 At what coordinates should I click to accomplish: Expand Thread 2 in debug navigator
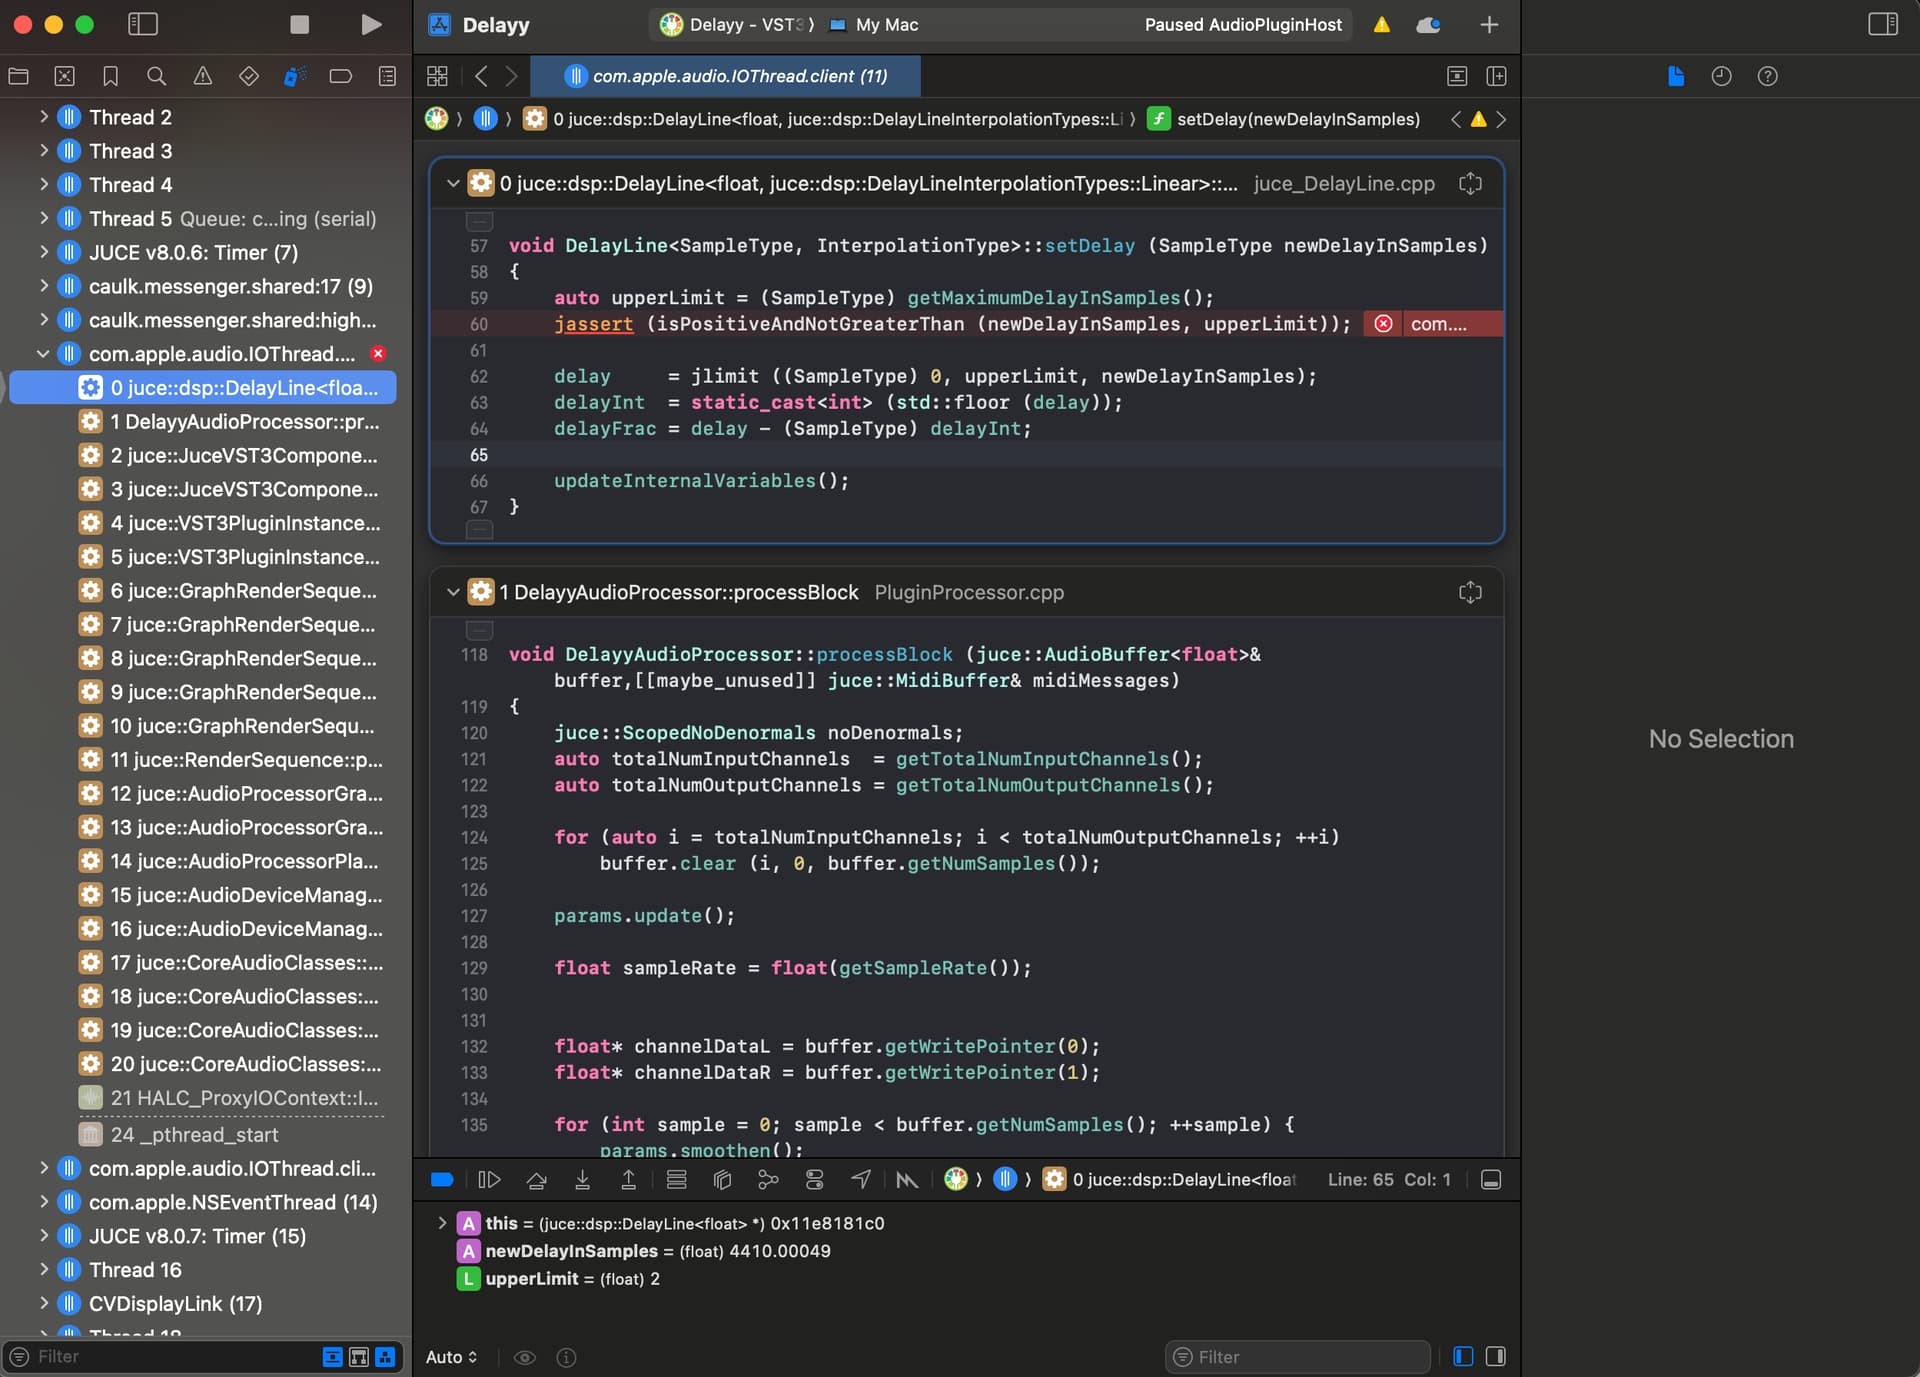click(x=43, y=117)
